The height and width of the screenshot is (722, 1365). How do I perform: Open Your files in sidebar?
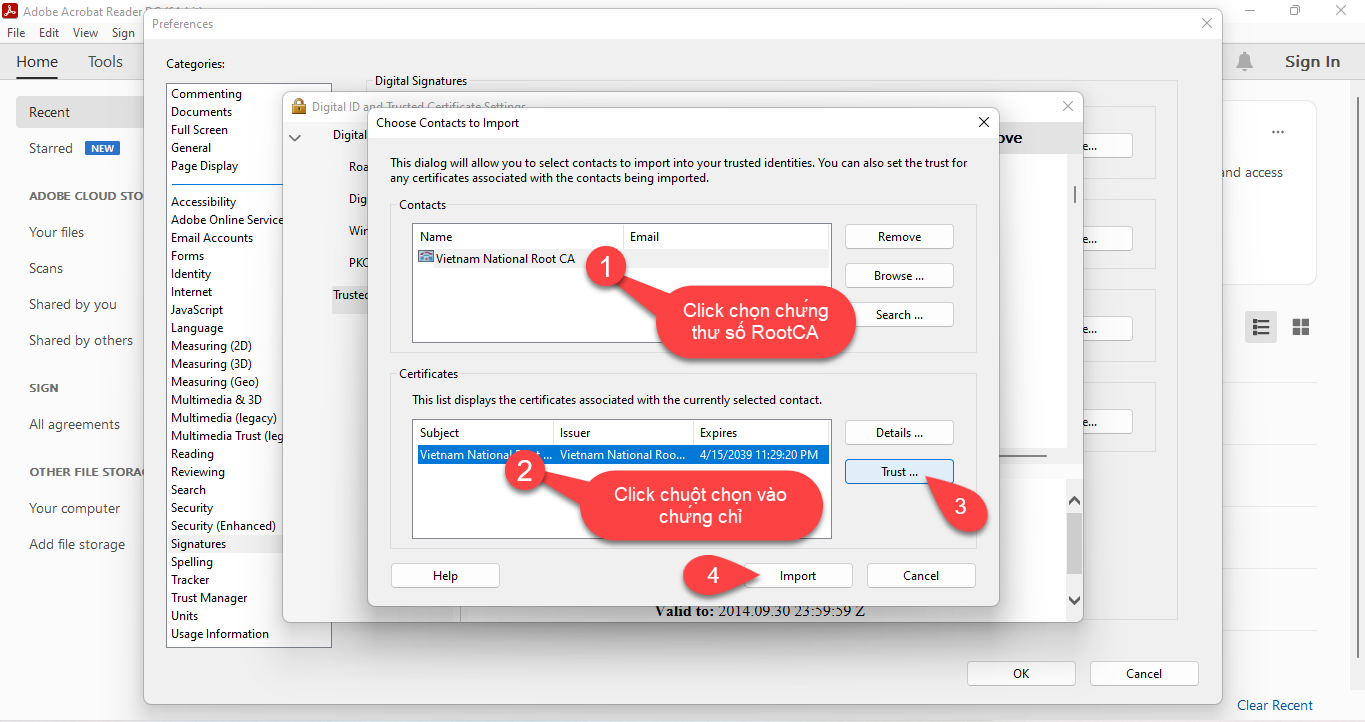click(56, 232)
